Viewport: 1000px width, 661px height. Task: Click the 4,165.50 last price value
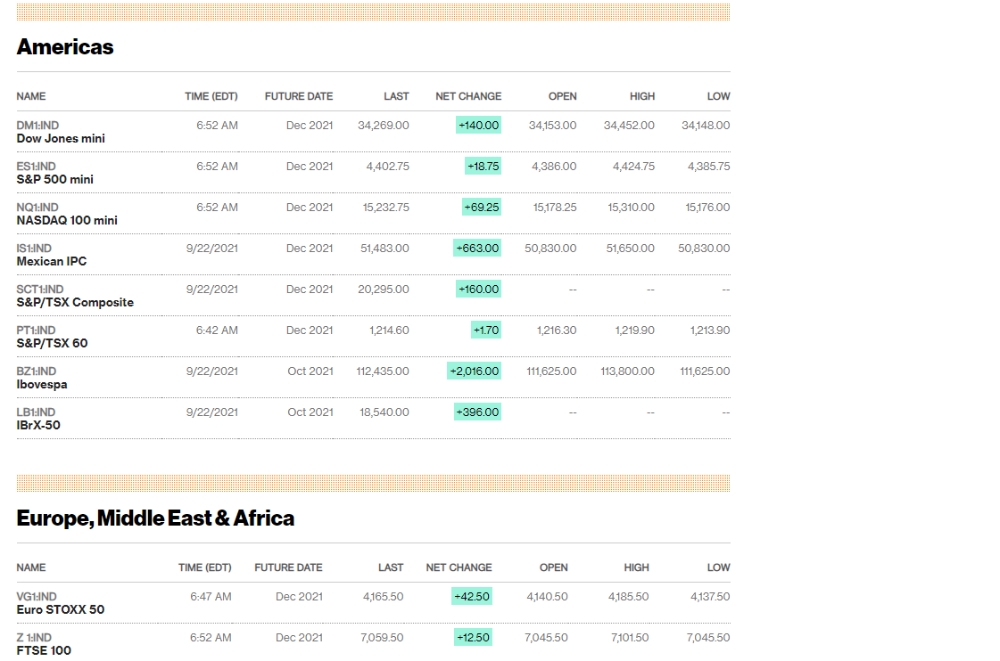[x=383, y=597]
